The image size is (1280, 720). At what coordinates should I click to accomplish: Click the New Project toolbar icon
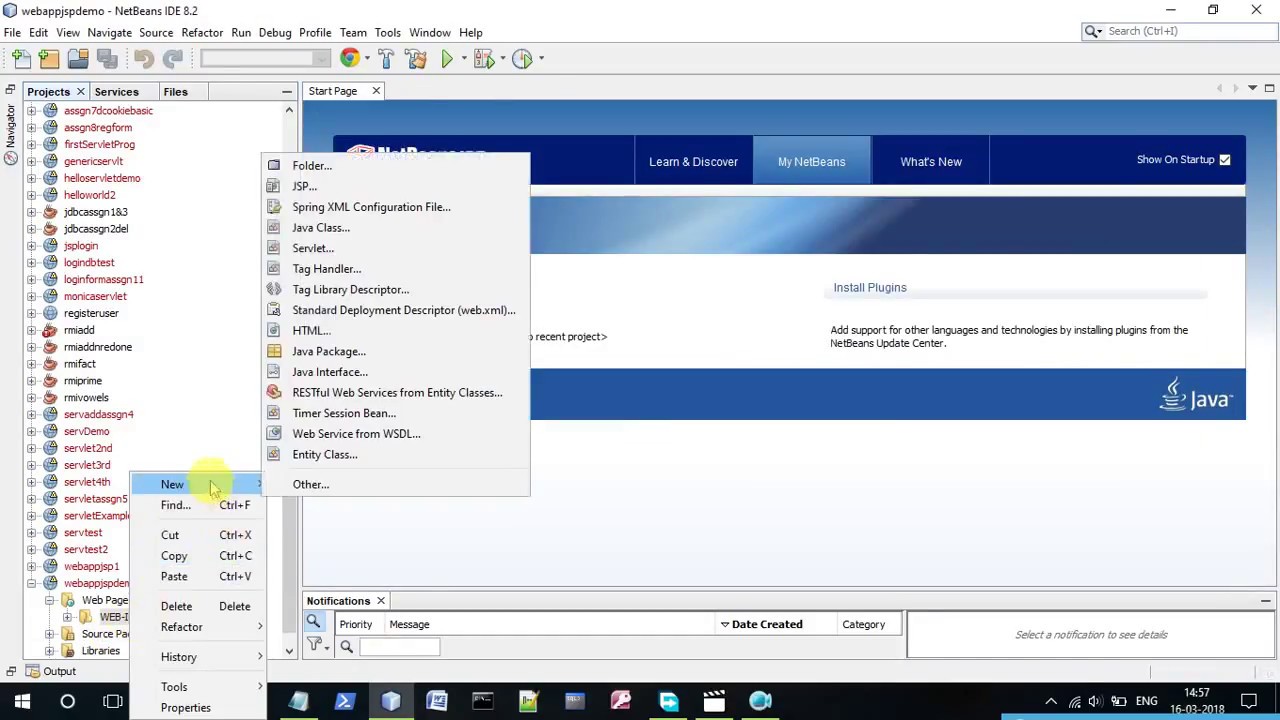click(x=49, y=59)
